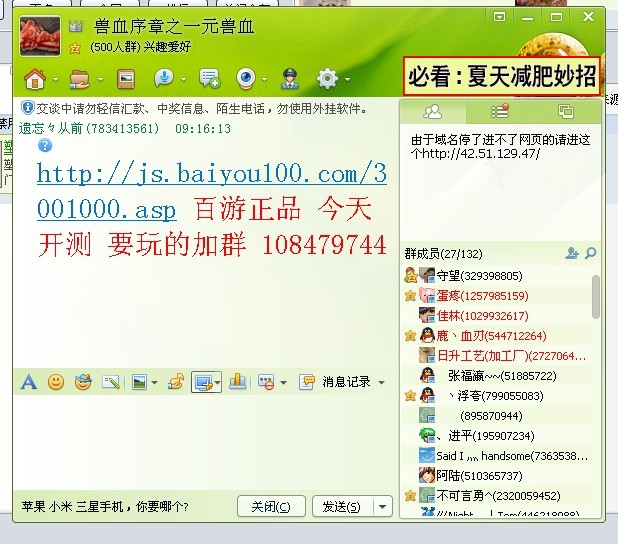Screen dimensions: 618x544
Task: Switch to the list tab with red dot
Action: (x=499, y=111)
